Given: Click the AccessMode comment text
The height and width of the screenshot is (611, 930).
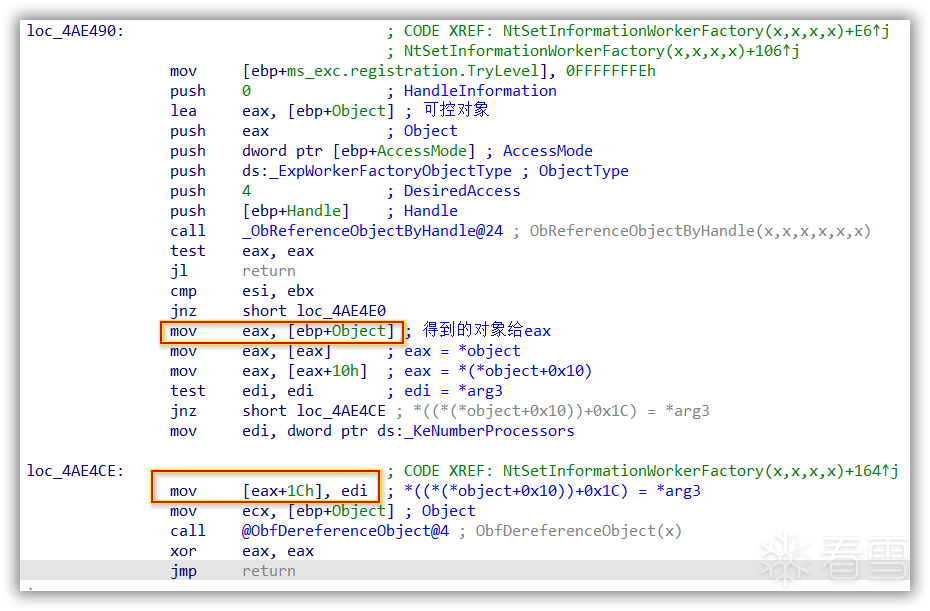Looking at the screenshot, I should click(x=547, y=151).
